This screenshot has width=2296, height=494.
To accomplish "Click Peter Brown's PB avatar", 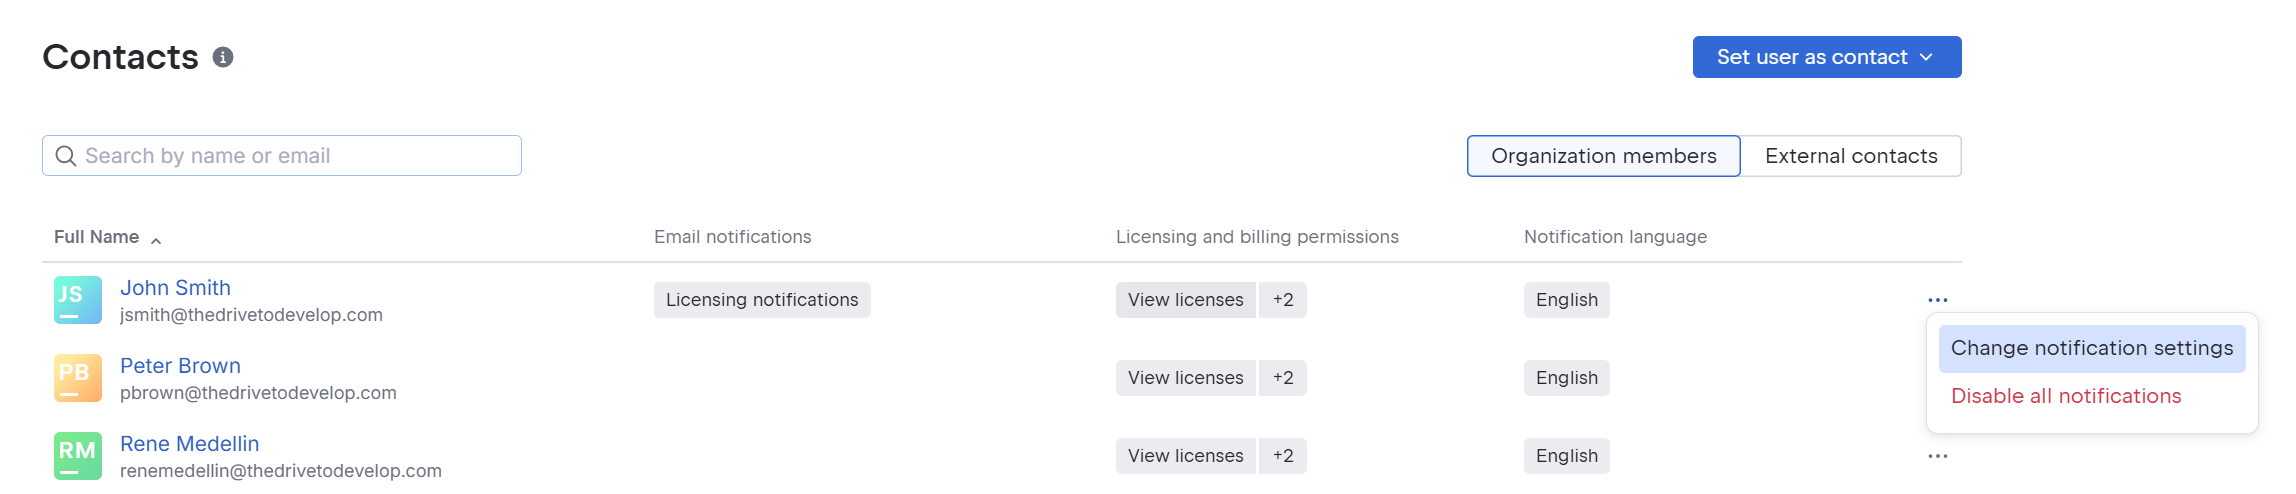I will click(x=78, y=378).
